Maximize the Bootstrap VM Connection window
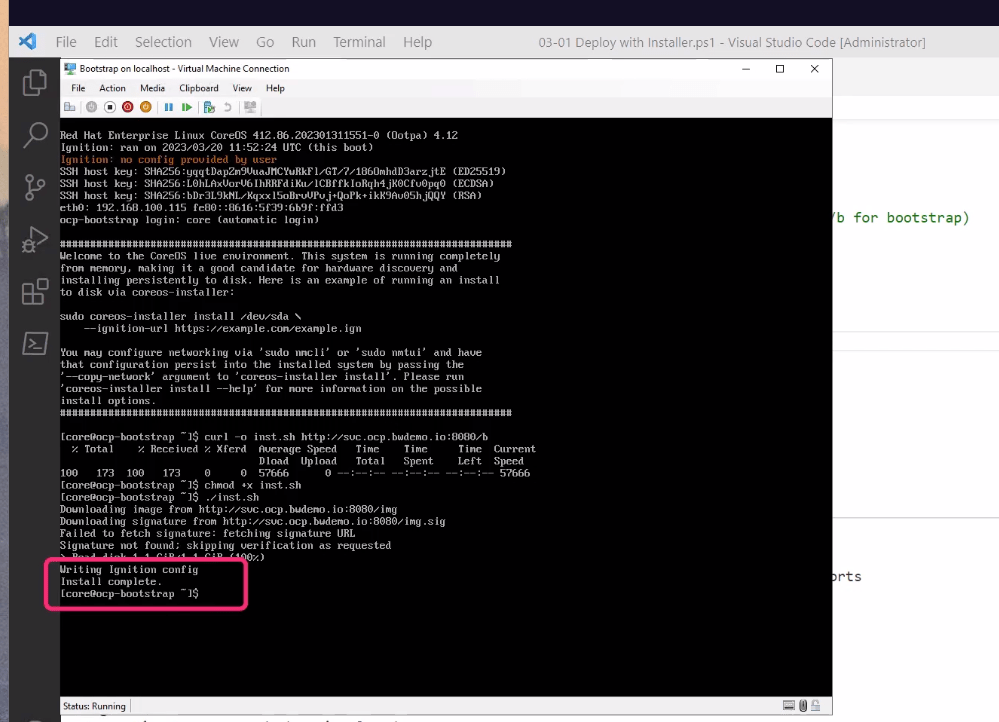 [780, 69]
